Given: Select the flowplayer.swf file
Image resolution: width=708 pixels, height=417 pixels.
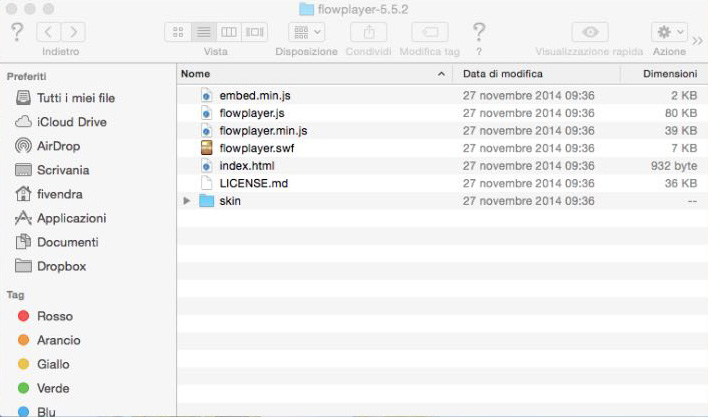Looking at the screenshot, I should point(255,148).
